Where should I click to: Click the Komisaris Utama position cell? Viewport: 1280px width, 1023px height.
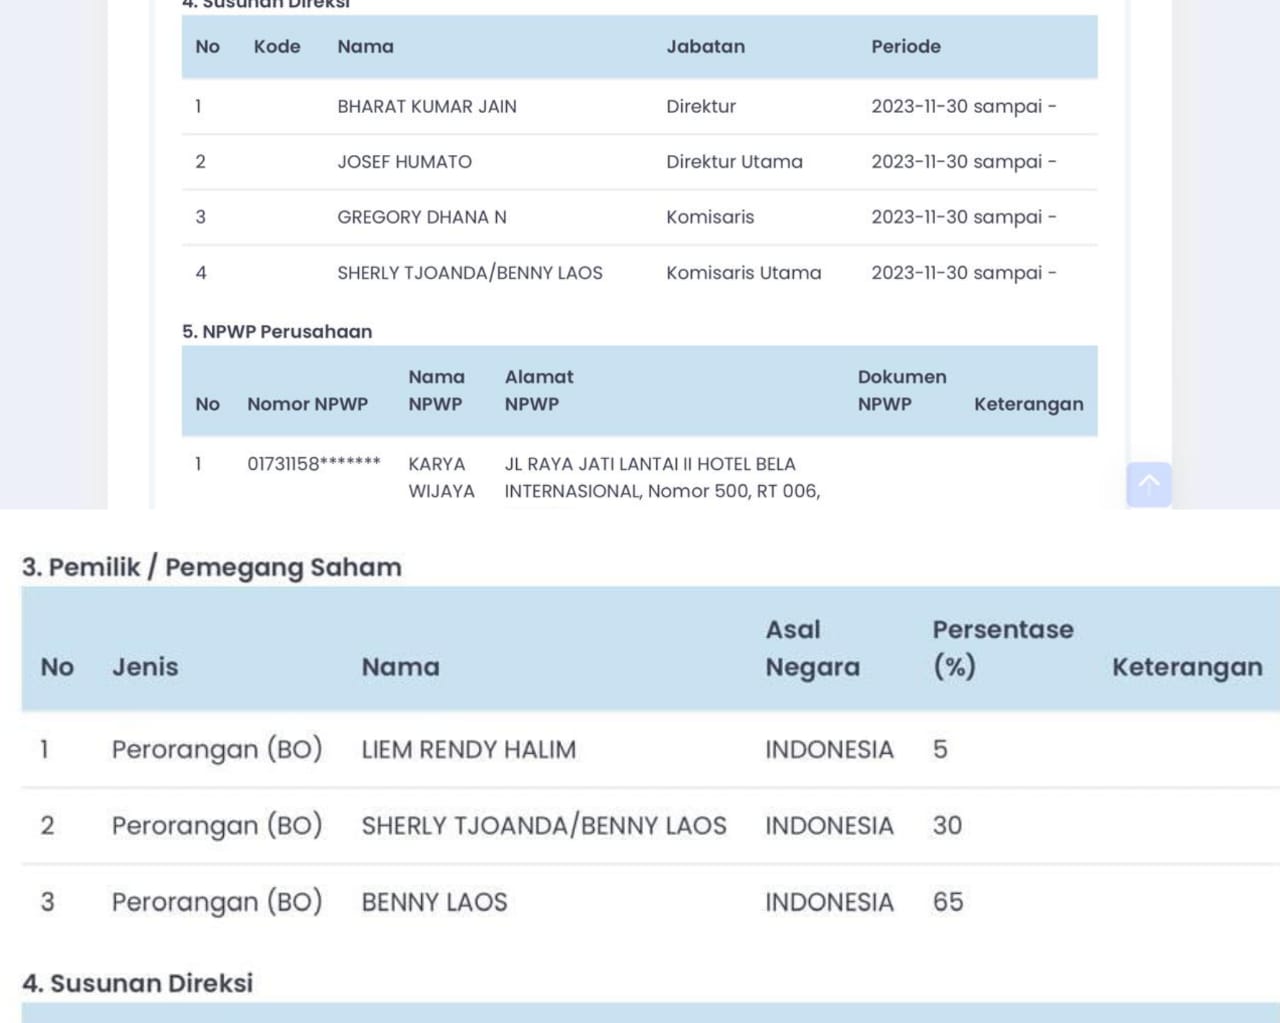(x=744, y=273)
